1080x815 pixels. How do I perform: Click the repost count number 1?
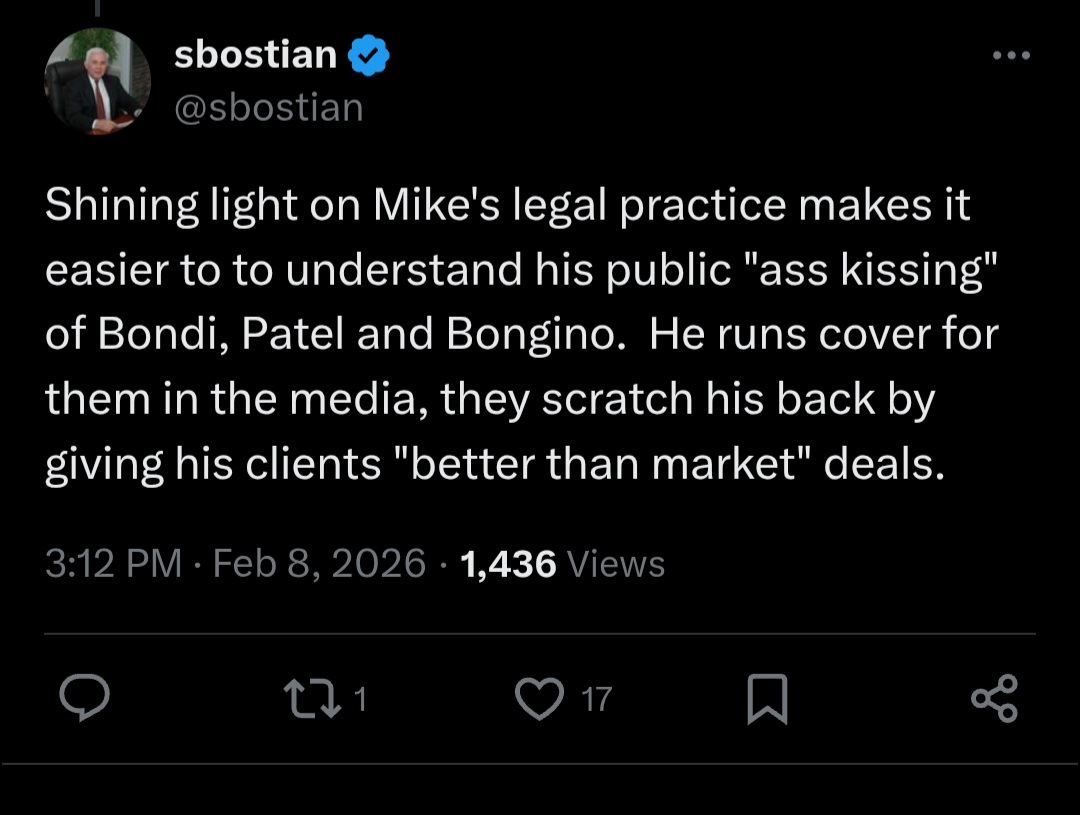point(360,698)
